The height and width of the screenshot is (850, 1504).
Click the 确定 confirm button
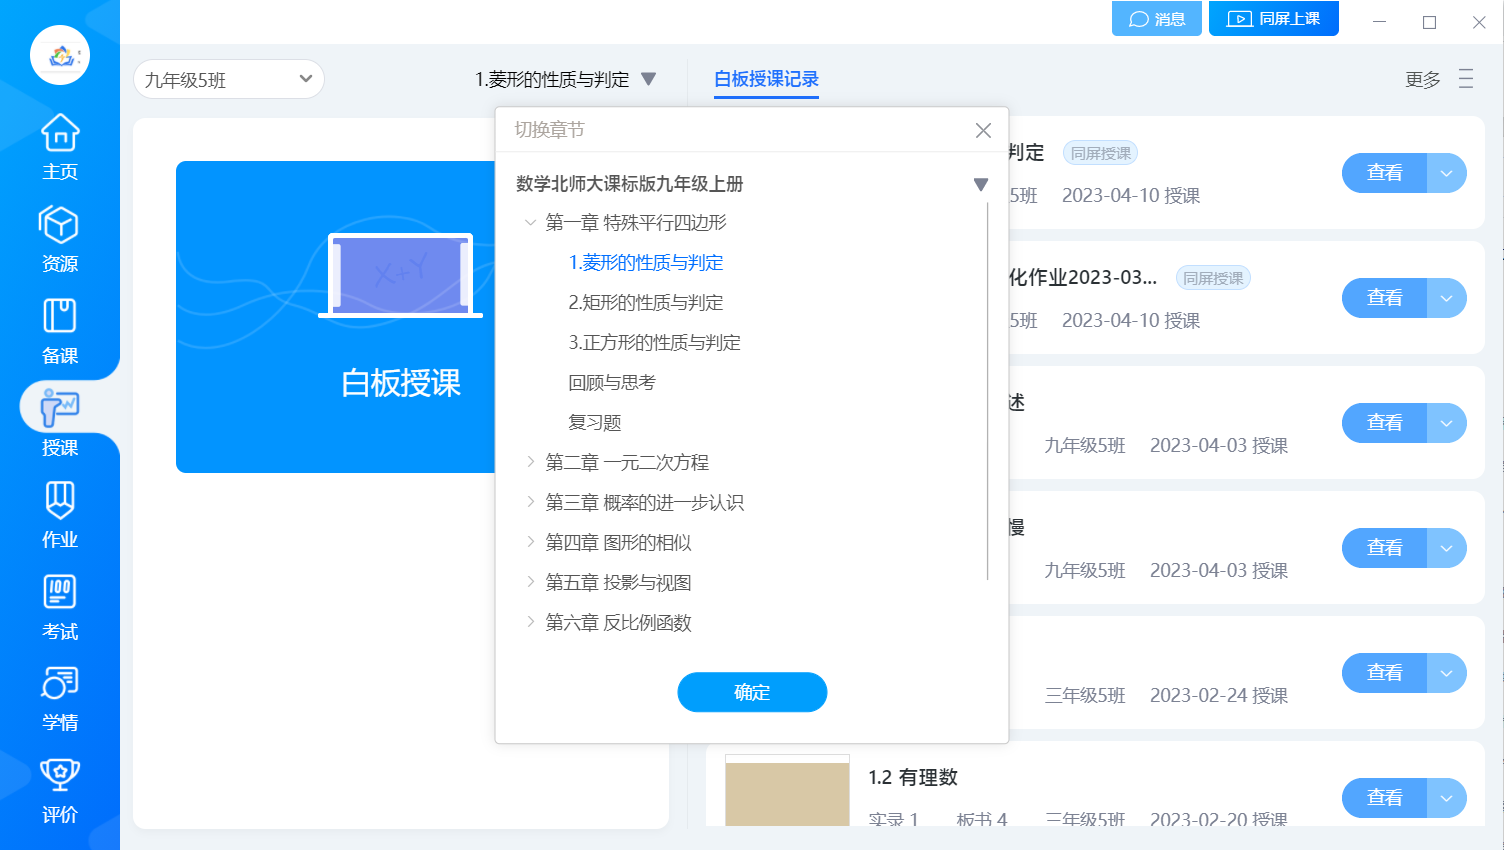(x=752, y=692)
